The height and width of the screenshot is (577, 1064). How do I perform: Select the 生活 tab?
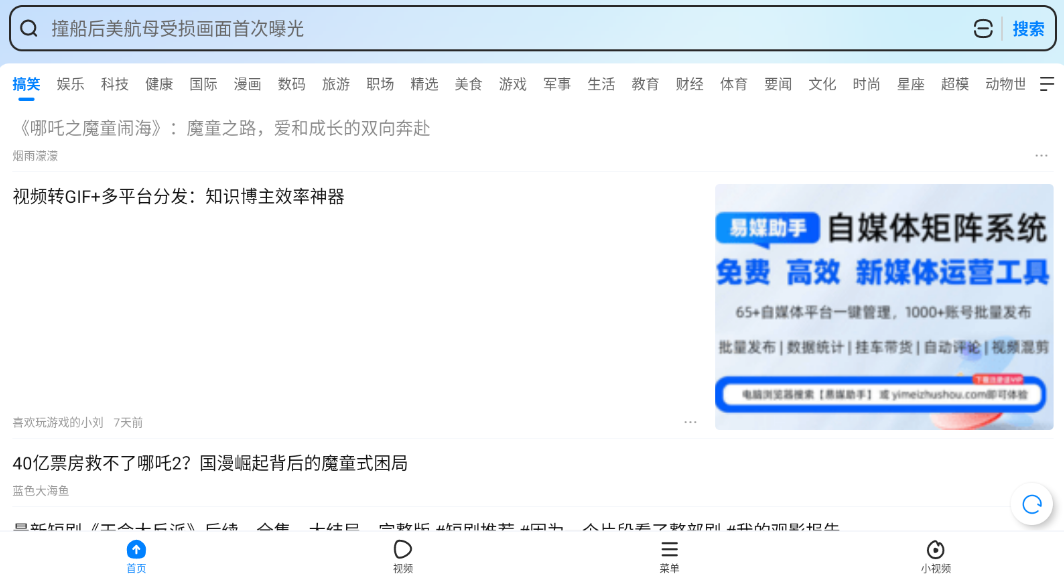click(601, 84)
